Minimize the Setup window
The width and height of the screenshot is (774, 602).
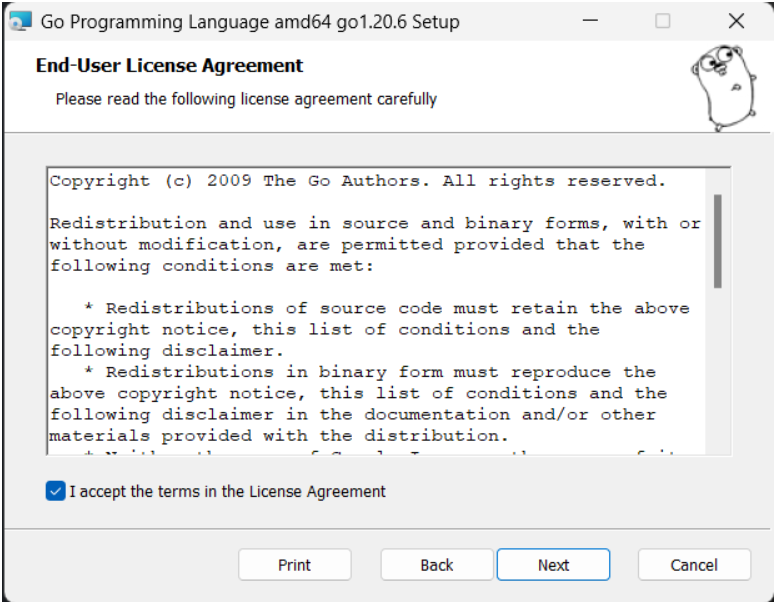pyautogui.click(x=590, y=21)
